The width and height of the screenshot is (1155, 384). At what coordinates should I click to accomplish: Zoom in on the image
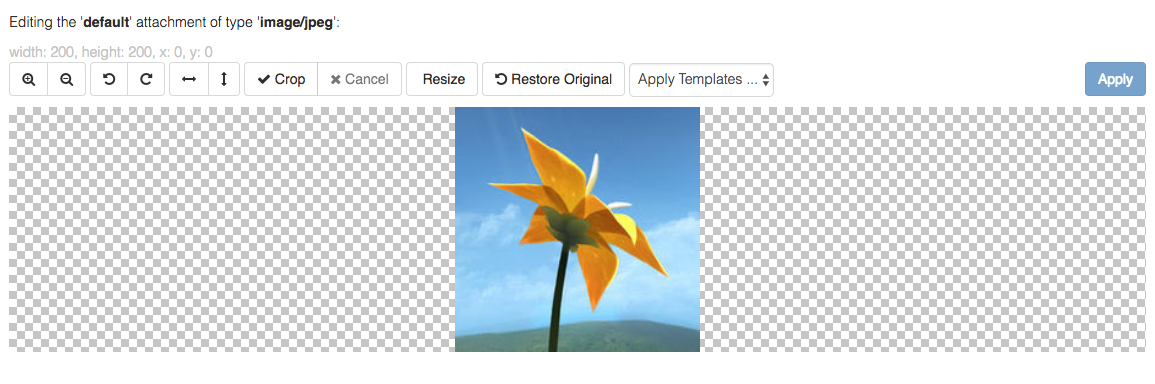29,80
